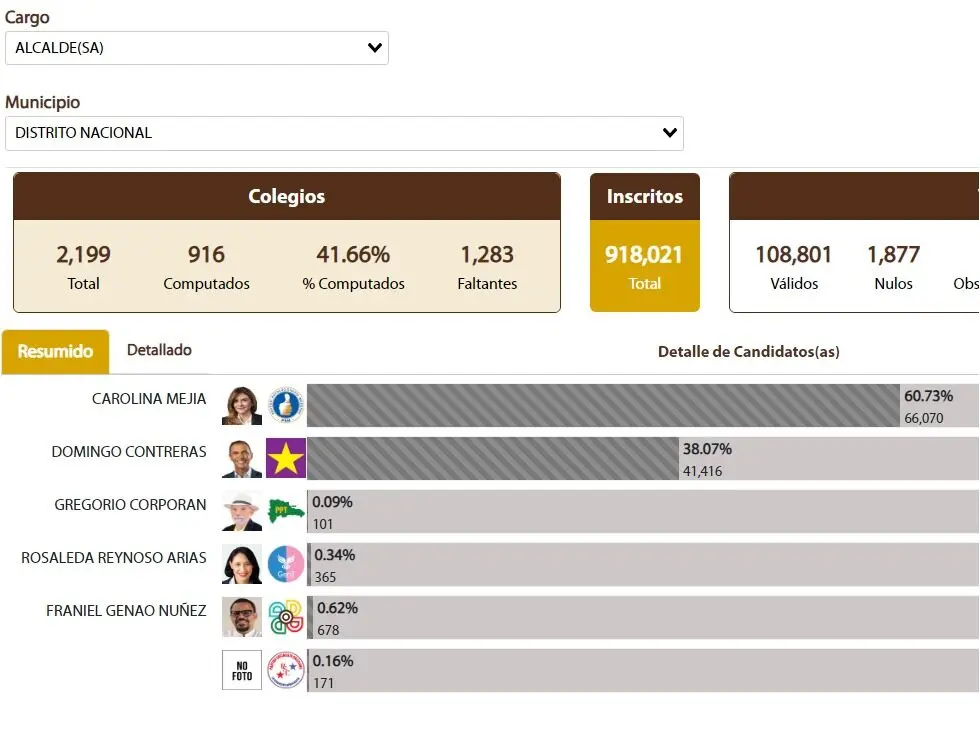Image resolution: width=980 pixels, height=744 pixels.
Task: Click the candidate name CAROLINA MEJIA
Action: coord(149,398)
